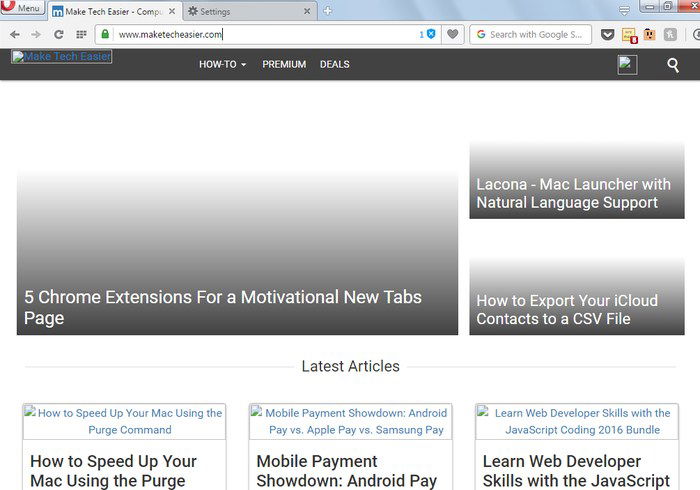
Task: Expand the HOW-TO dropdown menu
Action: pyautogui.click(x=222, y=64)
